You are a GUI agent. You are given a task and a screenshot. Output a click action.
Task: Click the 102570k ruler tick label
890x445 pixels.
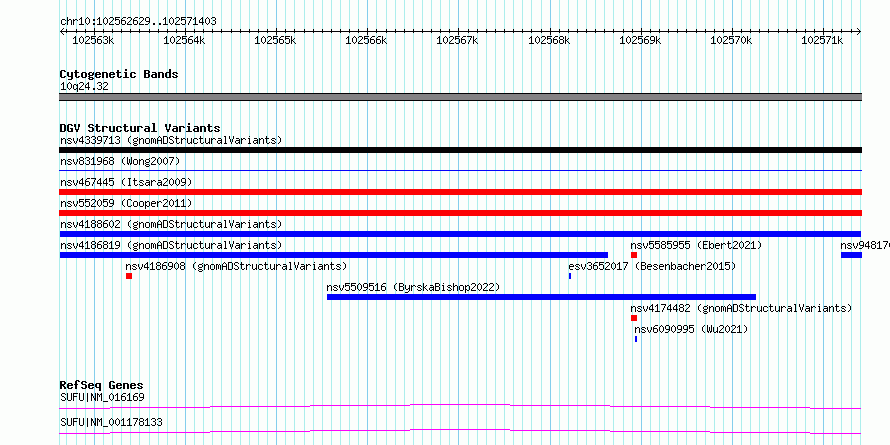pyautogui.click(x=732, y=40)
